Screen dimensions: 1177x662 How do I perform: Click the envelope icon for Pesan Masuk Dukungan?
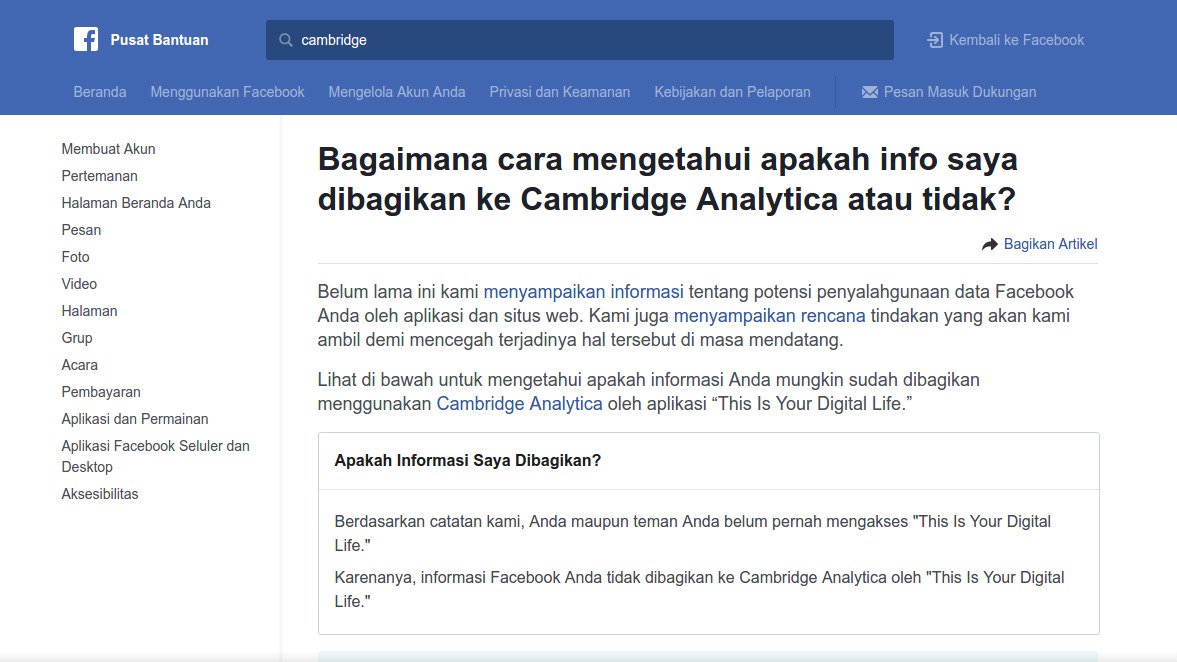click(869, 92)
